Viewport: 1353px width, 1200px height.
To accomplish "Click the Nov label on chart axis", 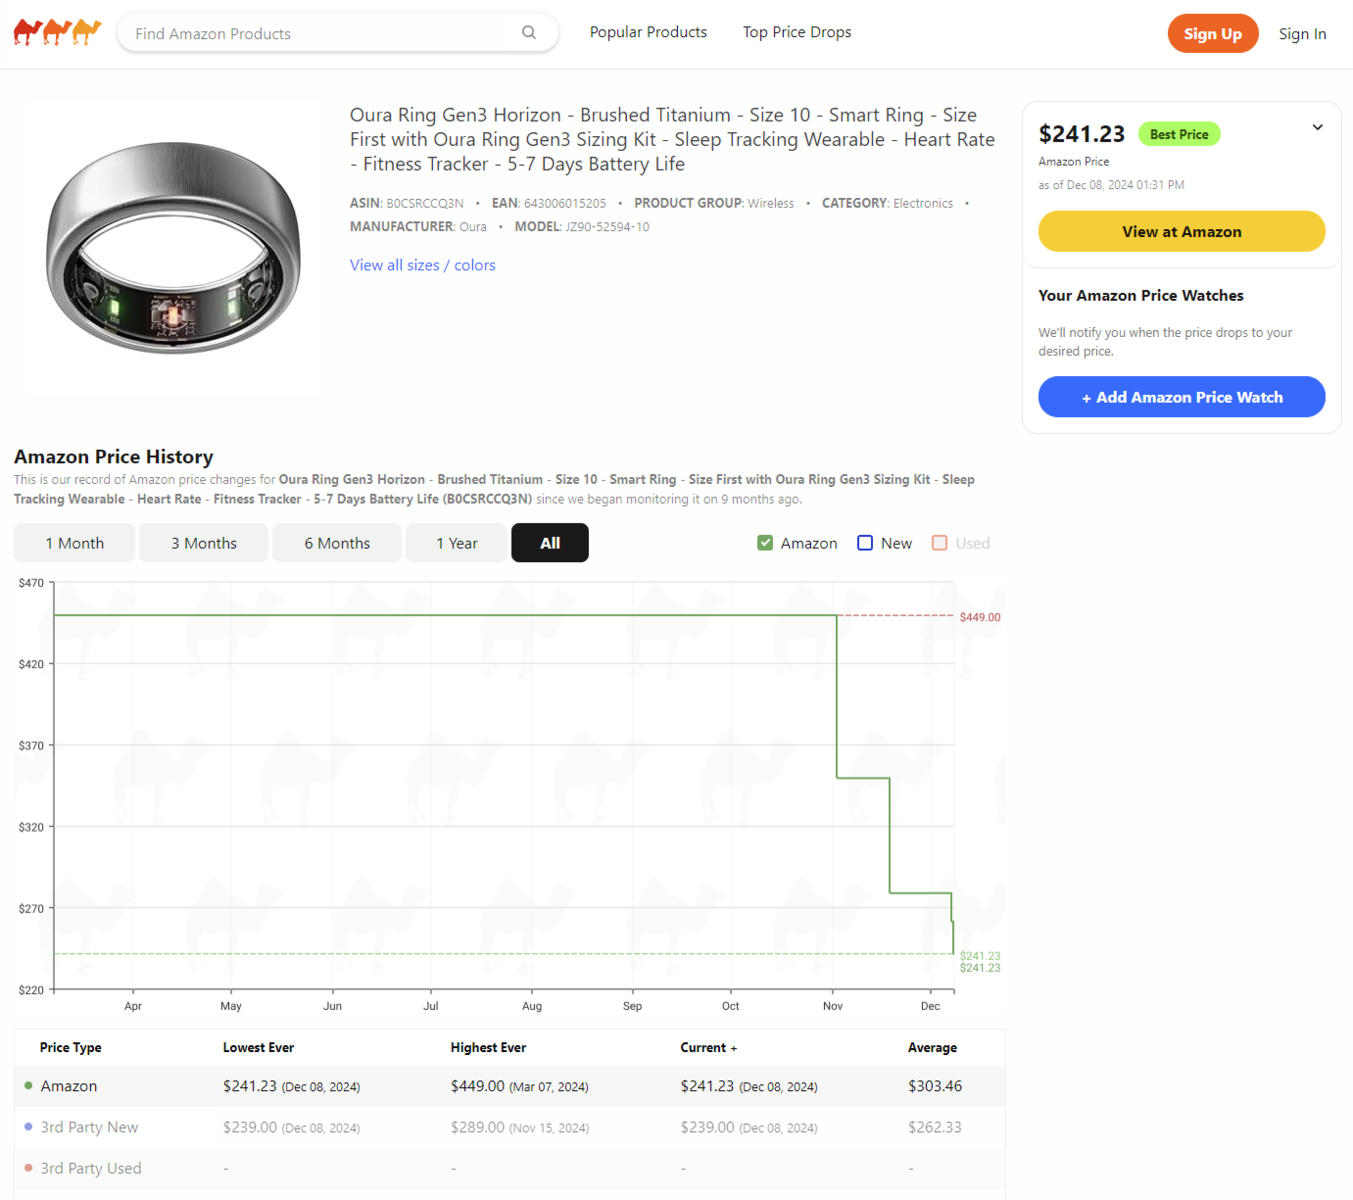I will click(x=832, y=1006).
